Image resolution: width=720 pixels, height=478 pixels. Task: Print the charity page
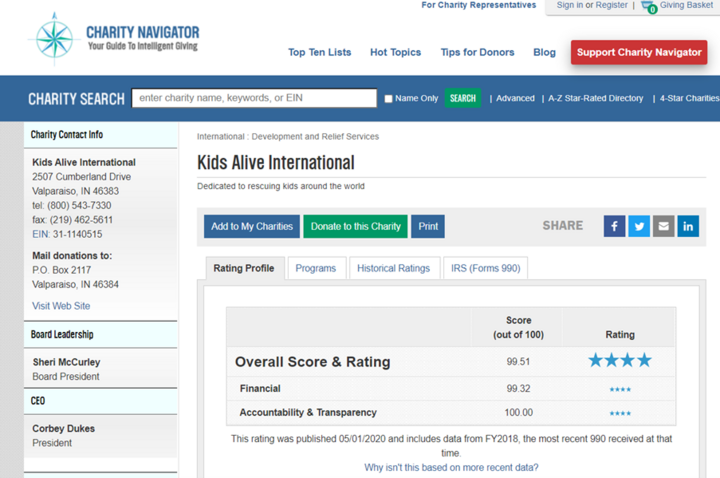pos(428,226)
